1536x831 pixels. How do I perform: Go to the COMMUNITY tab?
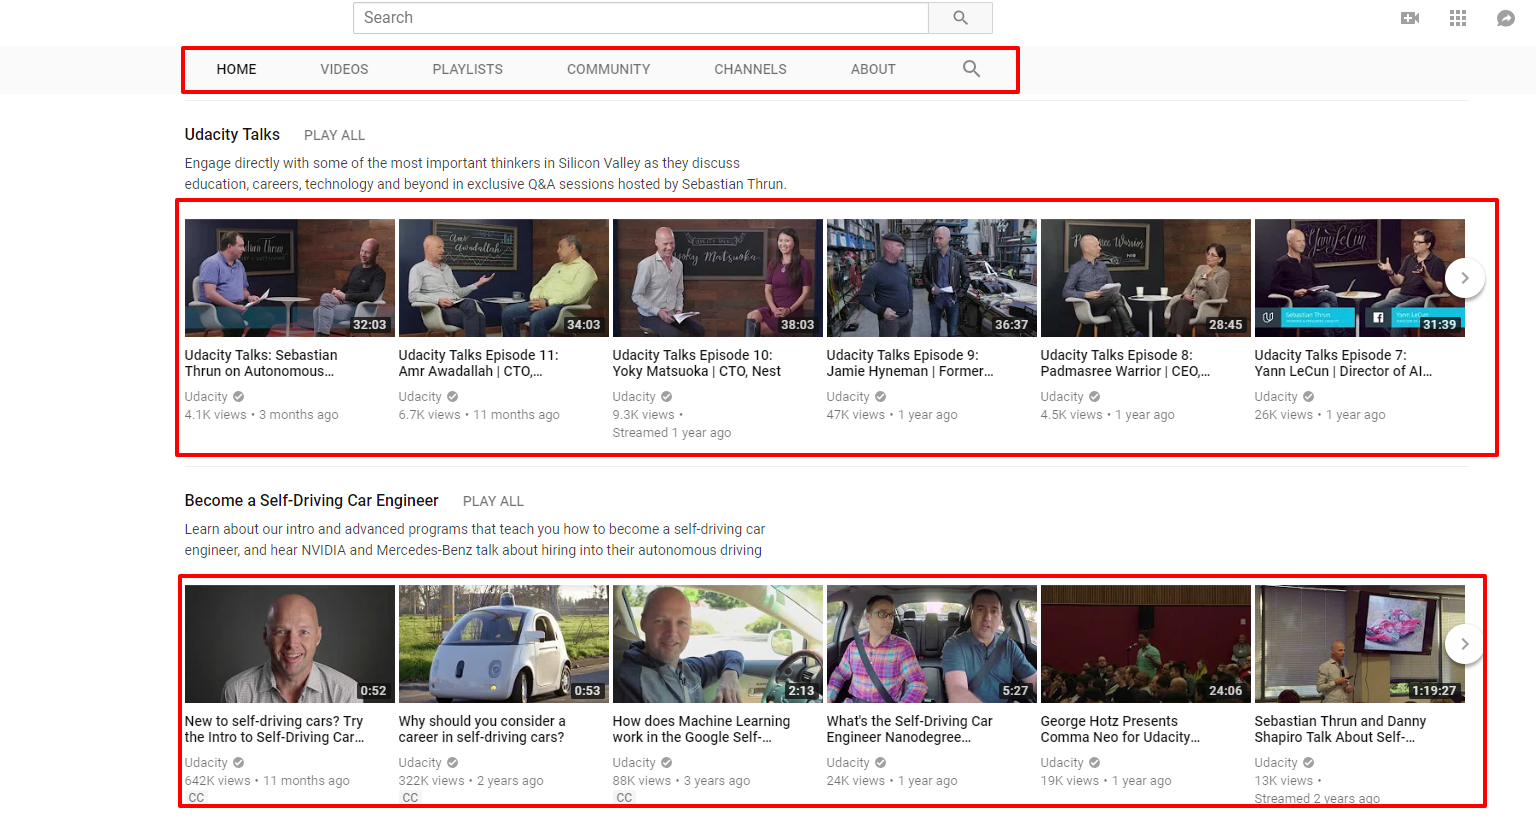608,69
